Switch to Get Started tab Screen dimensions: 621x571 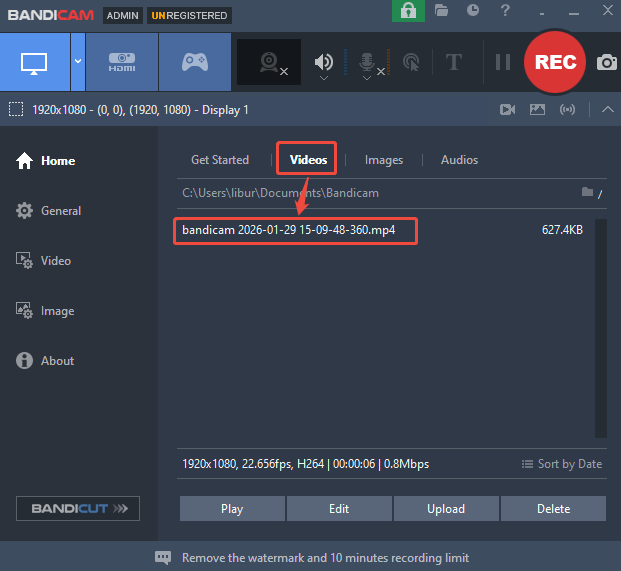click(220, 160)
